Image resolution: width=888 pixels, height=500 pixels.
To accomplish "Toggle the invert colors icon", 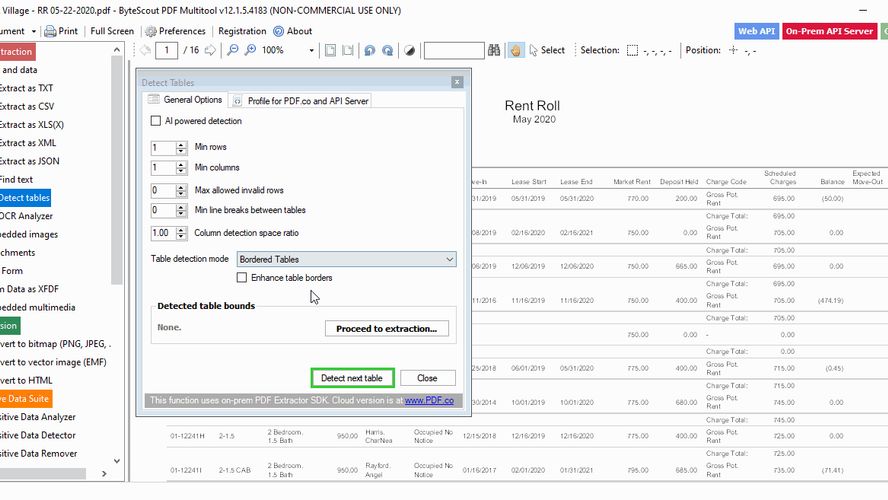I will pyautogui.click(x=409, y=50).
